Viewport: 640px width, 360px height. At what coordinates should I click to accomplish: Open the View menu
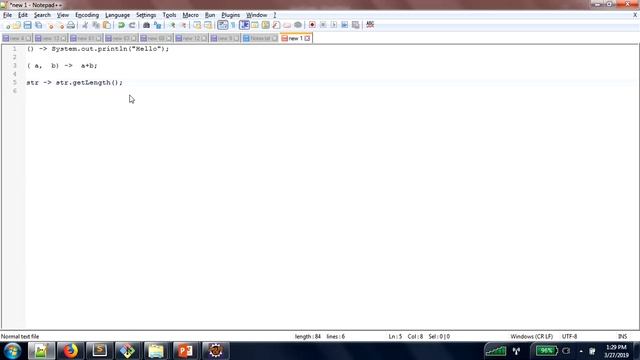(63, 15)
